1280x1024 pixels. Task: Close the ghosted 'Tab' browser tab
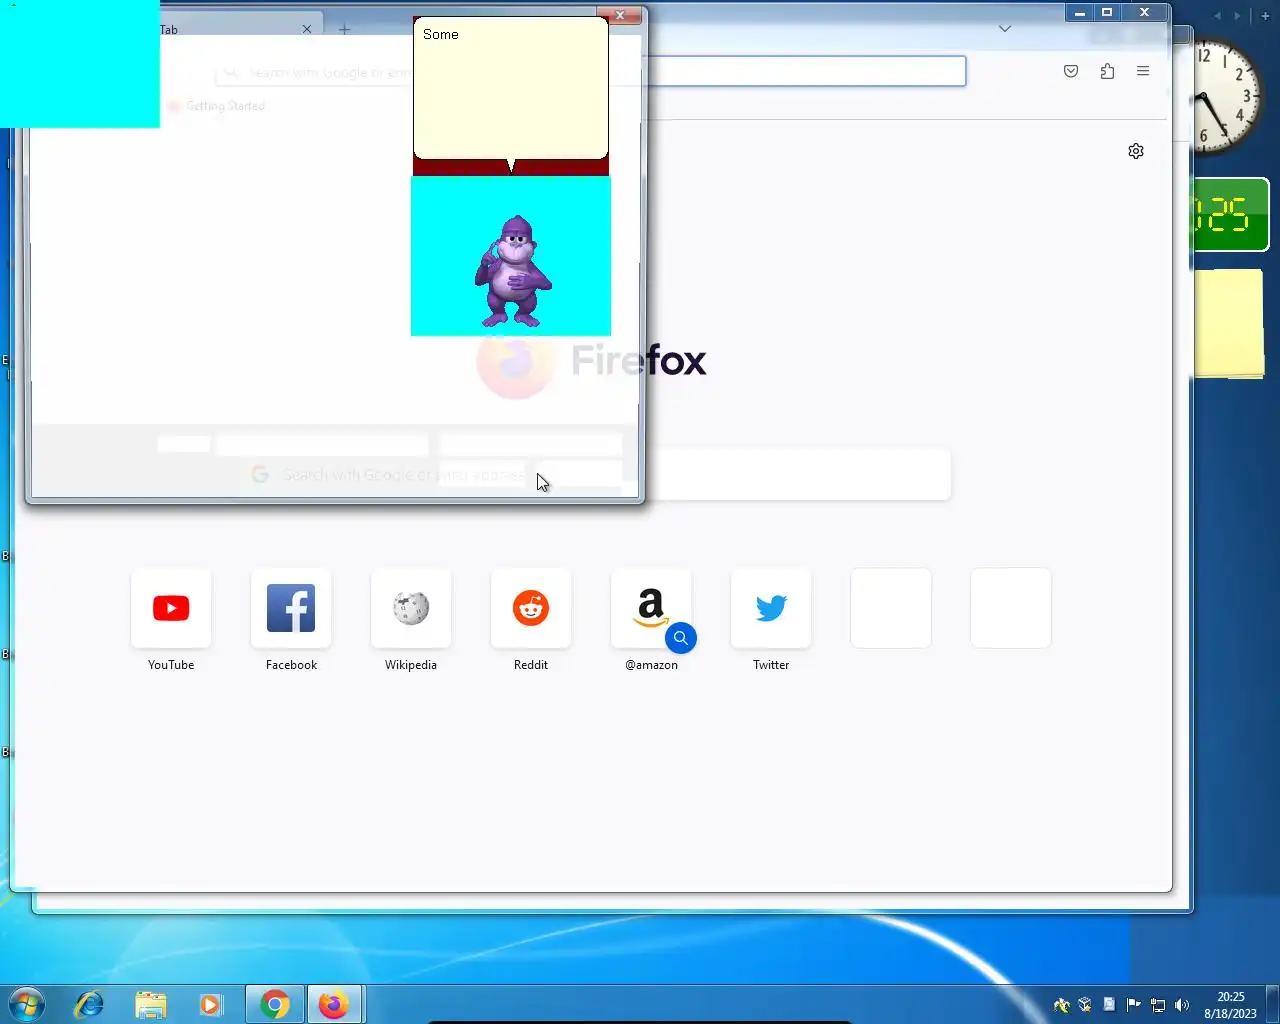click(x=307, y=29)
